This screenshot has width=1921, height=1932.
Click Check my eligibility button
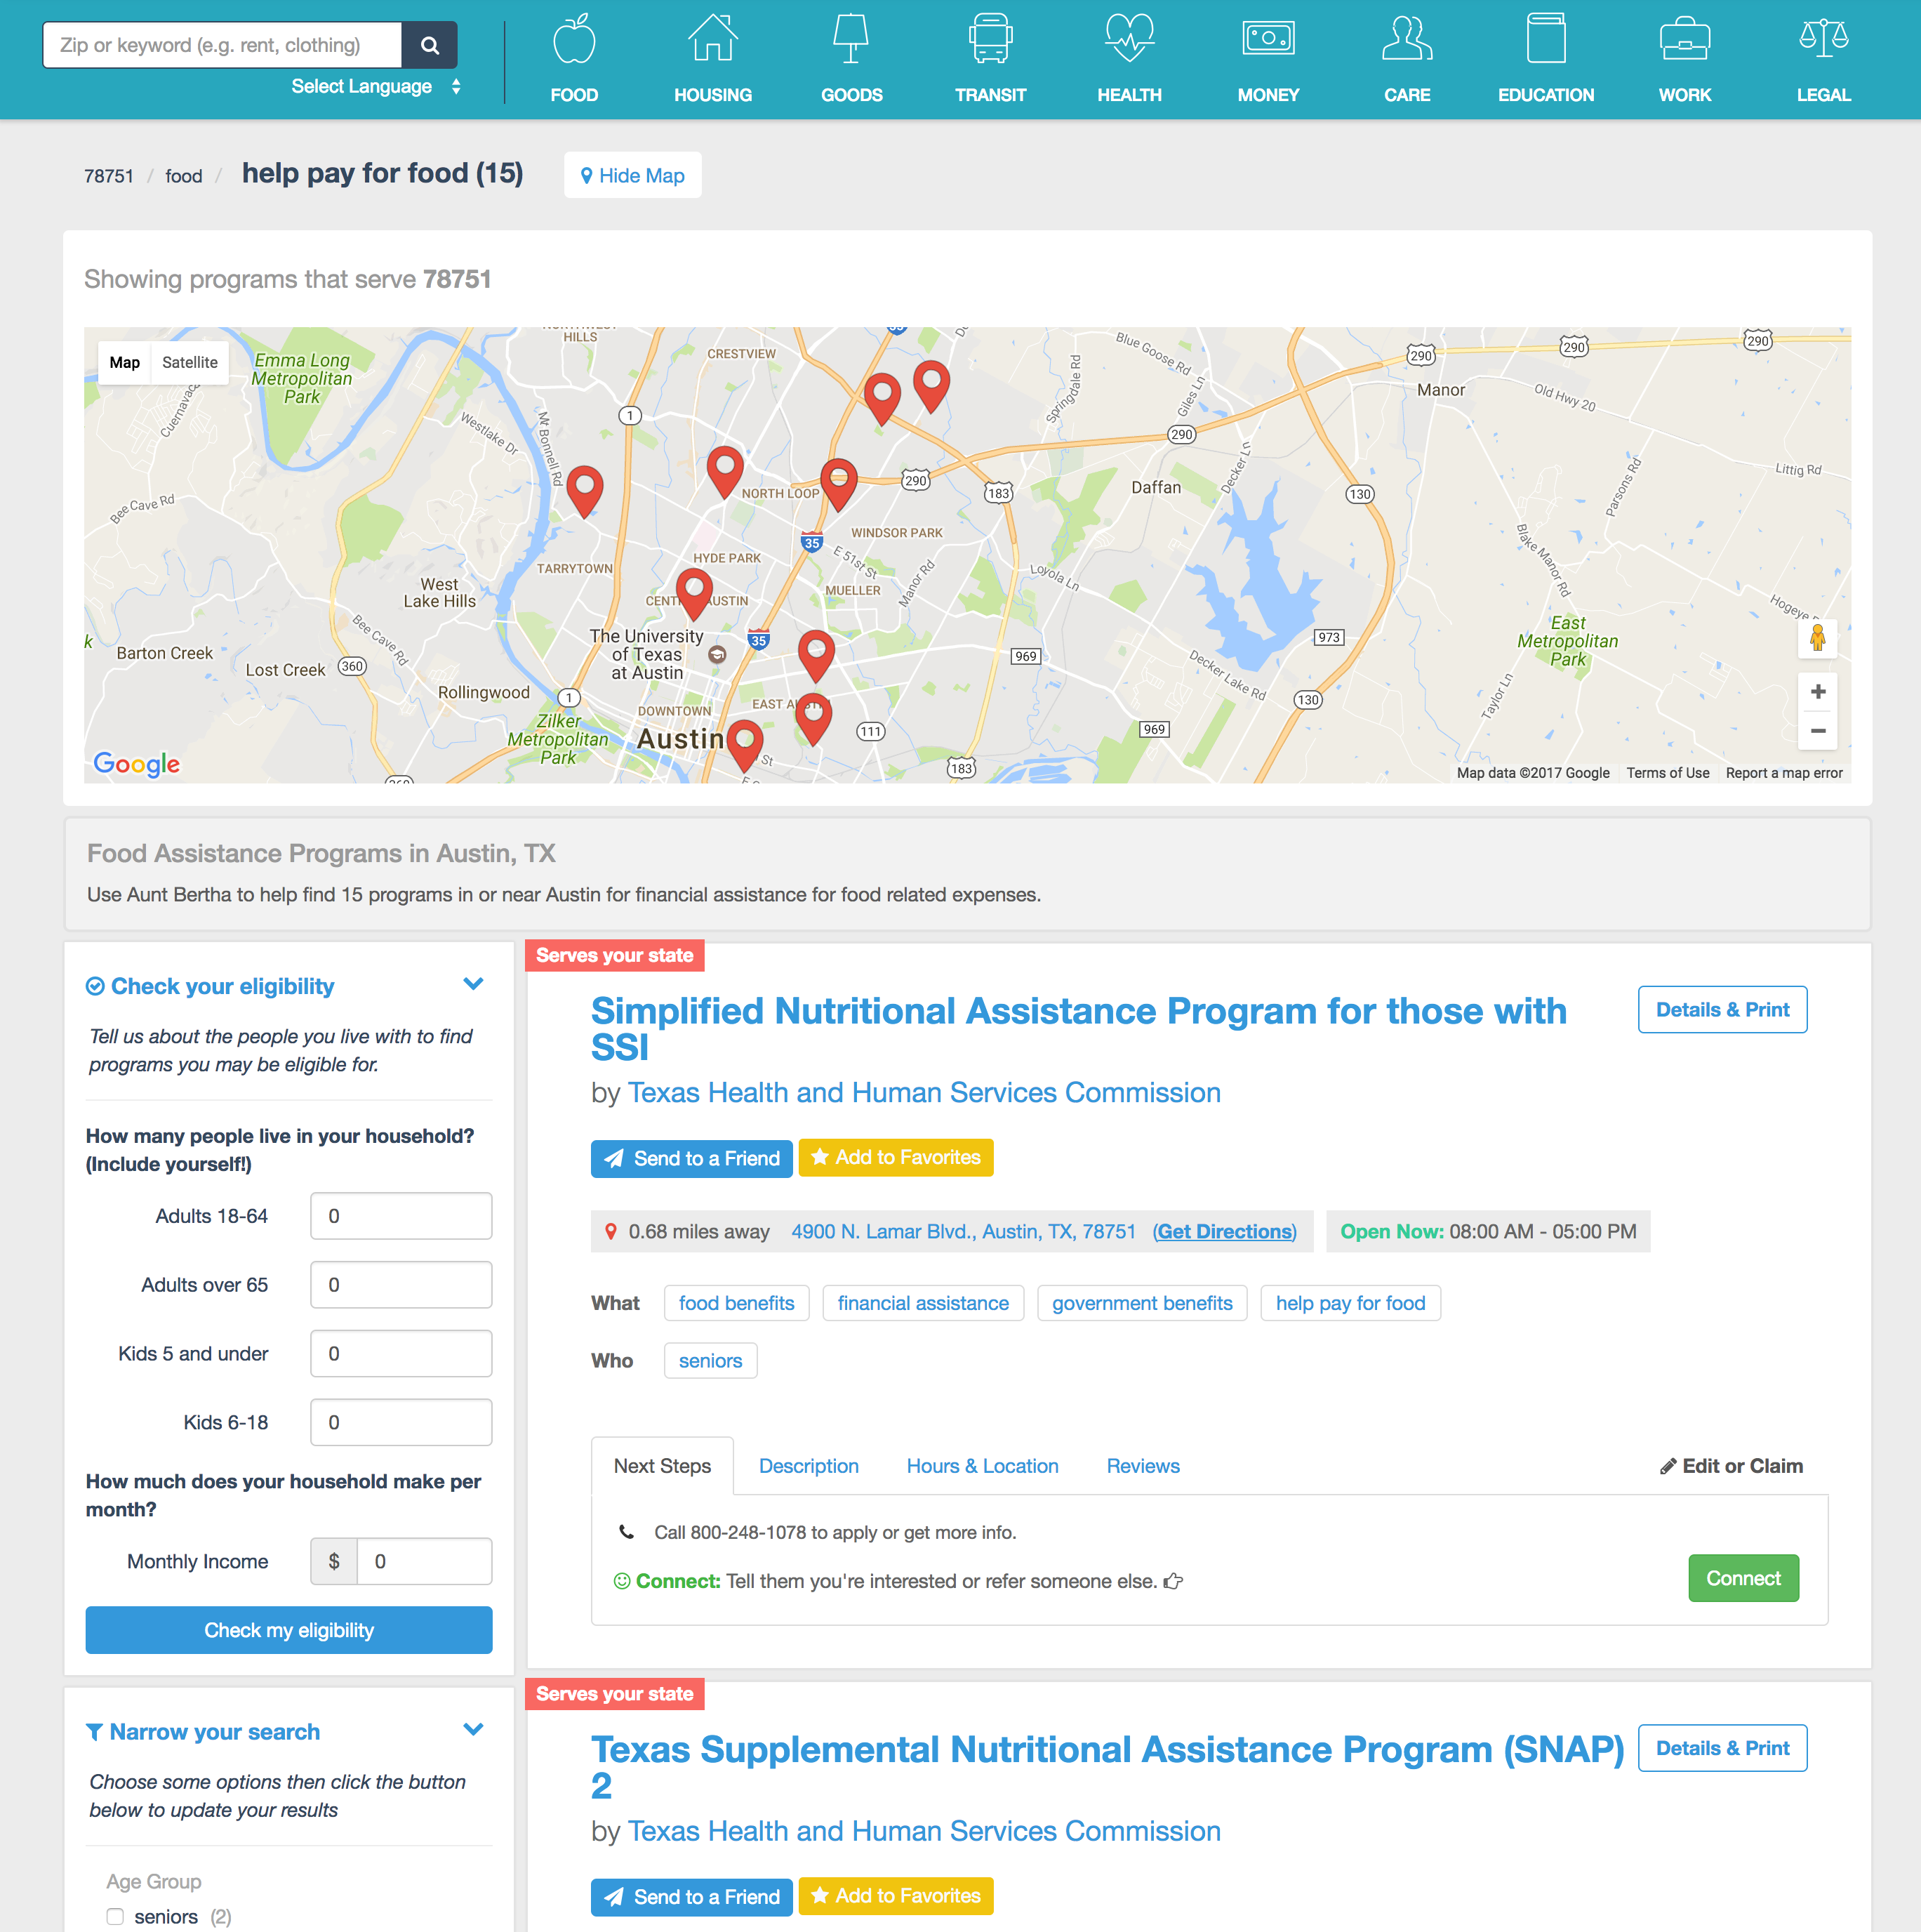[x=289, y=1630]
